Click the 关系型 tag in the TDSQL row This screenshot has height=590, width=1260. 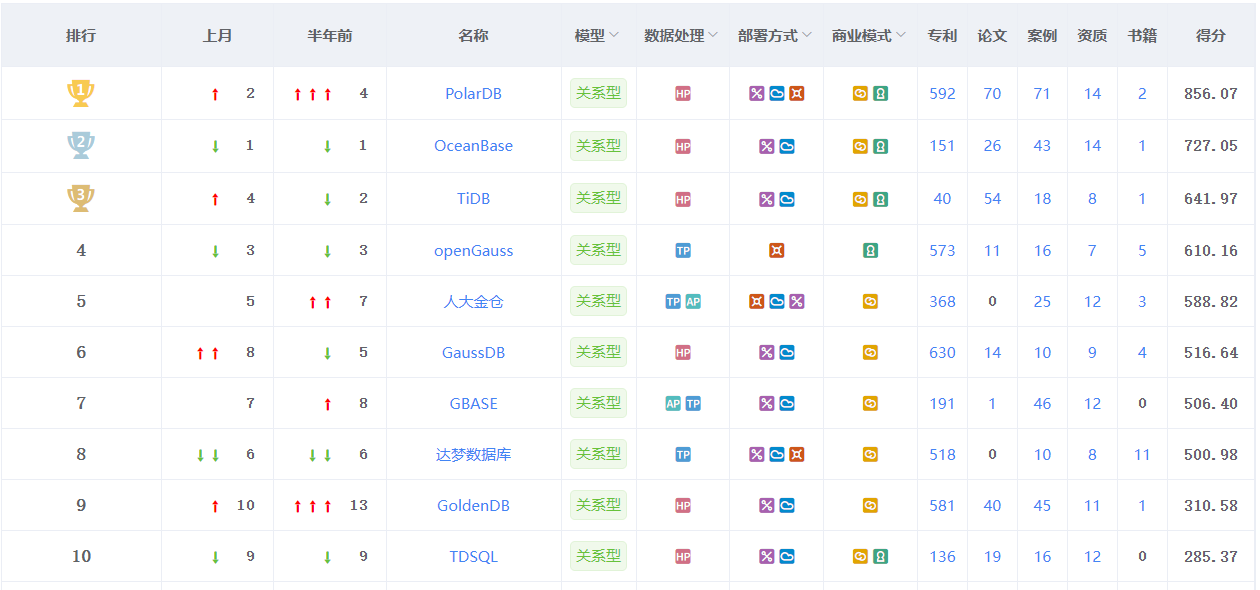598,556
